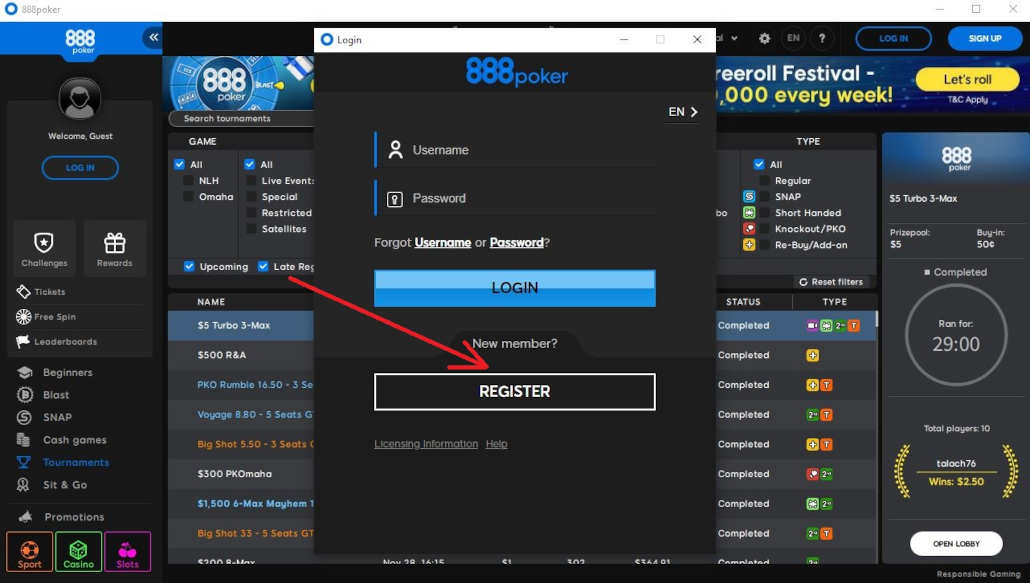This screenshot has width=1030, height=583.
Task: Click the OPEN LOBBY button
Action: tap(956, 544)
